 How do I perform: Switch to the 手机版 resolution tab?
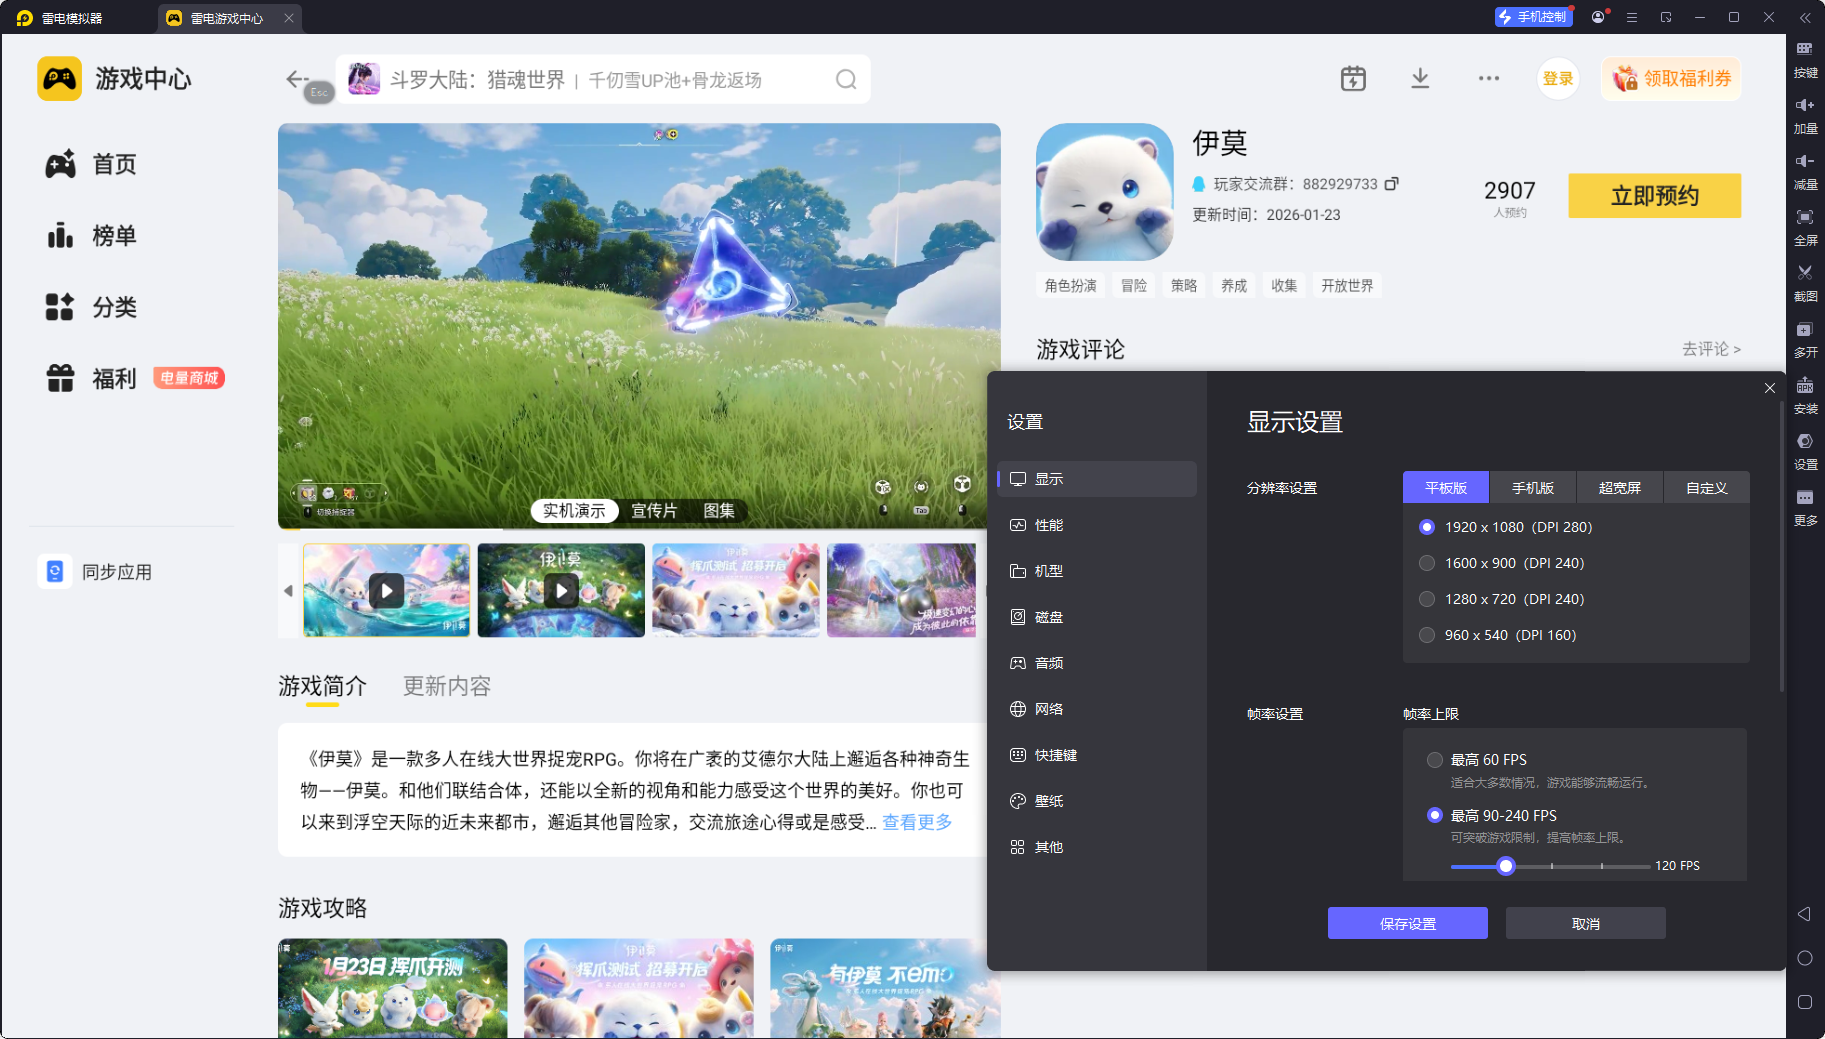click(x=1533, y=488)
